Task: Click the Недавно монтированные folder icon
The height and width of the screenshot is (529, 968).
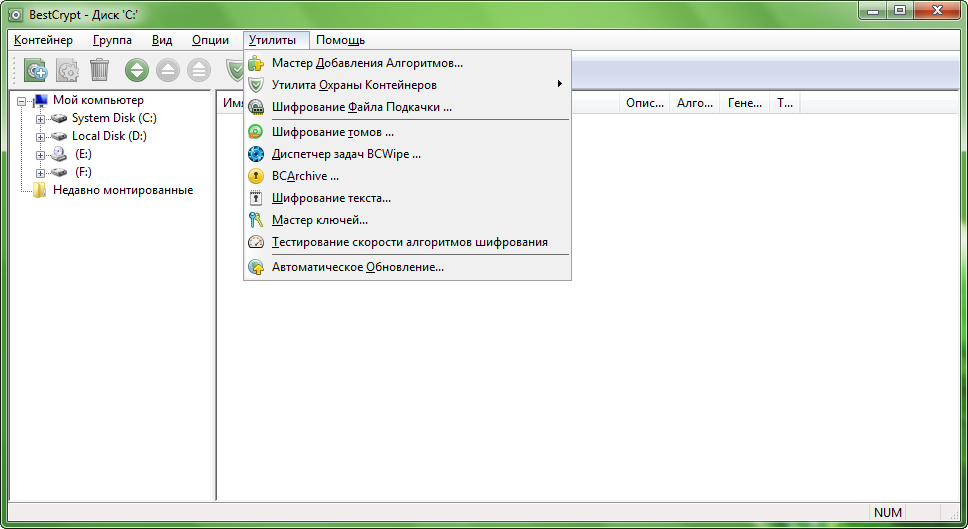Action: (40, 190)
